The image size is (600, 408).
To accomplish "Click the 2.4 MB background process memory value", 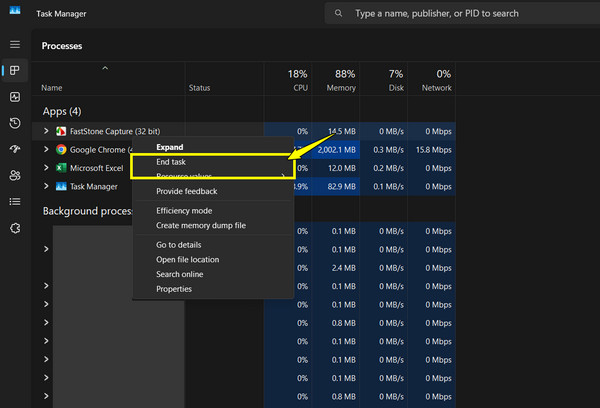I will (344, 268).
